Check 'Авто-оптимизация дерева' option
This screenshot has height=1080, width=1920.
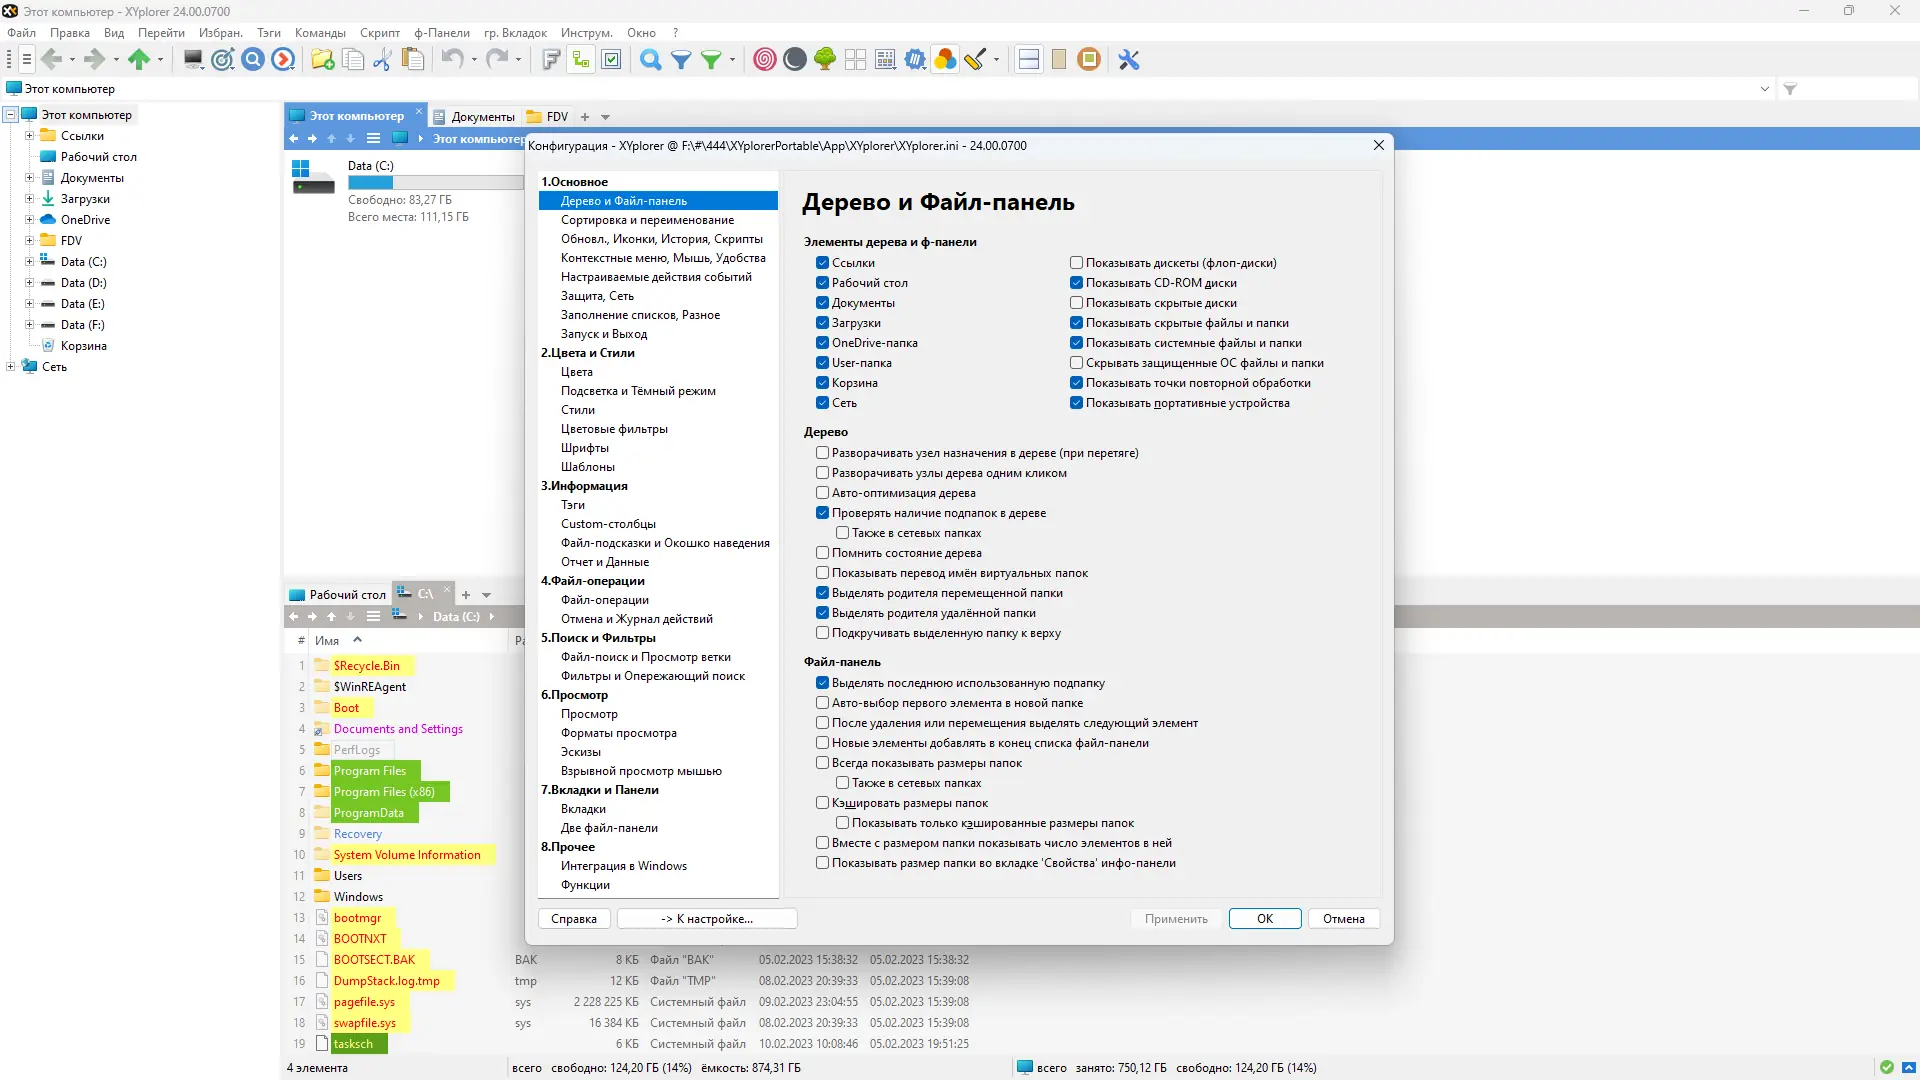click(x=822, y=493)
